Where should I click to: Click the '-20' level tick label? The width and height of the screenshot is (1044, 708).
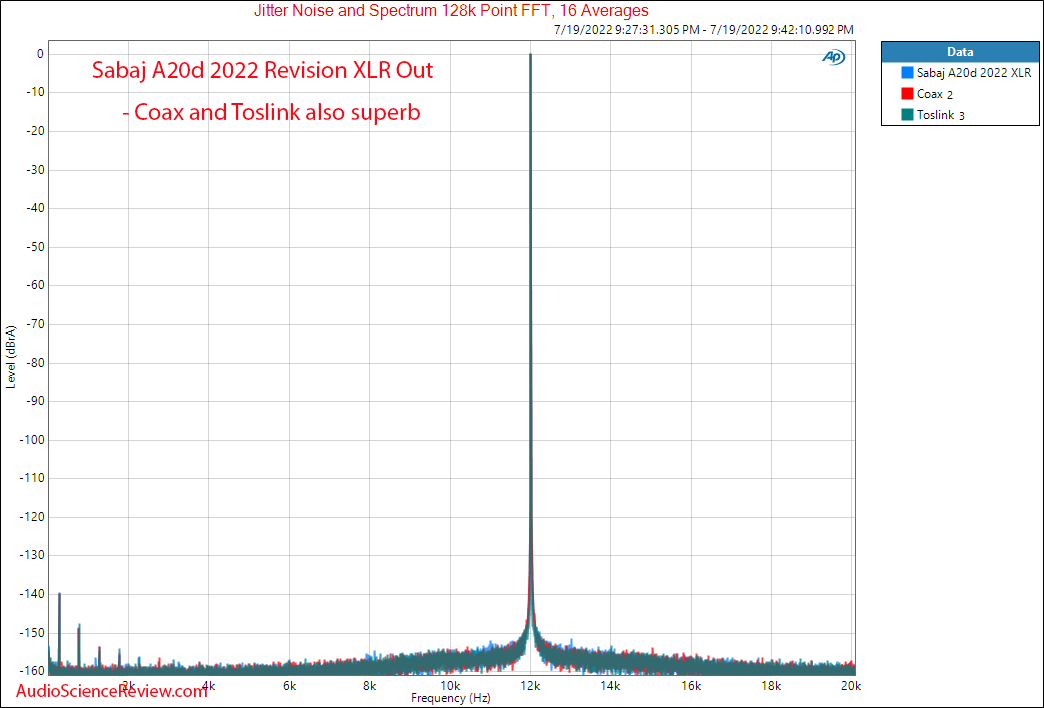pyautogui.click(x=35, y=131)
